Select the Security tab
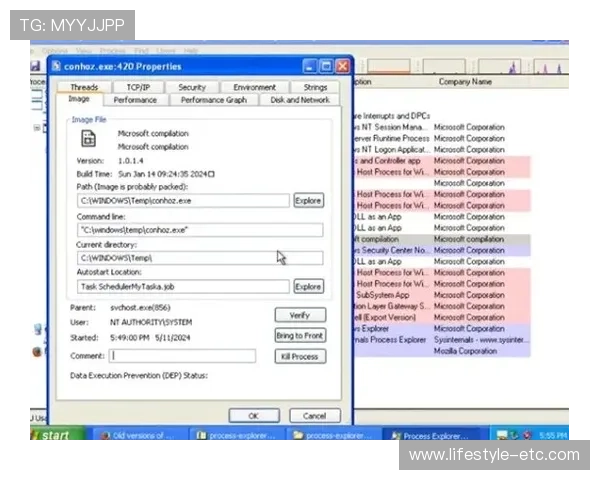Image resolution: width=600 pixels, height=480 pixels. [191, 87]
